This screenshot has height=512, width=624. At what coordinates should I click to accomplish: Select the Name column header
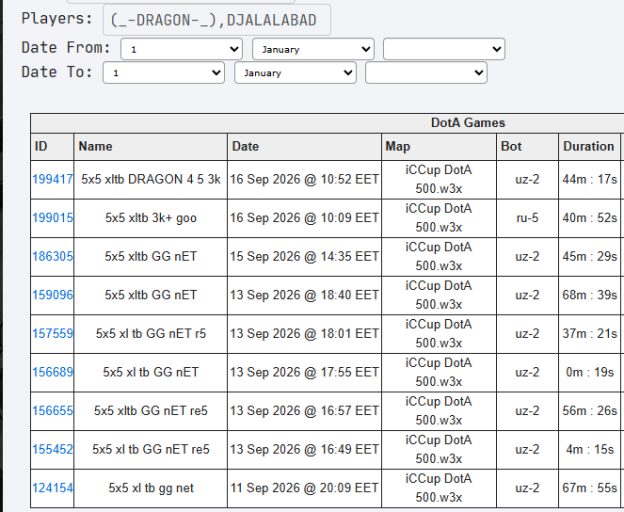[x=95, y=146]
